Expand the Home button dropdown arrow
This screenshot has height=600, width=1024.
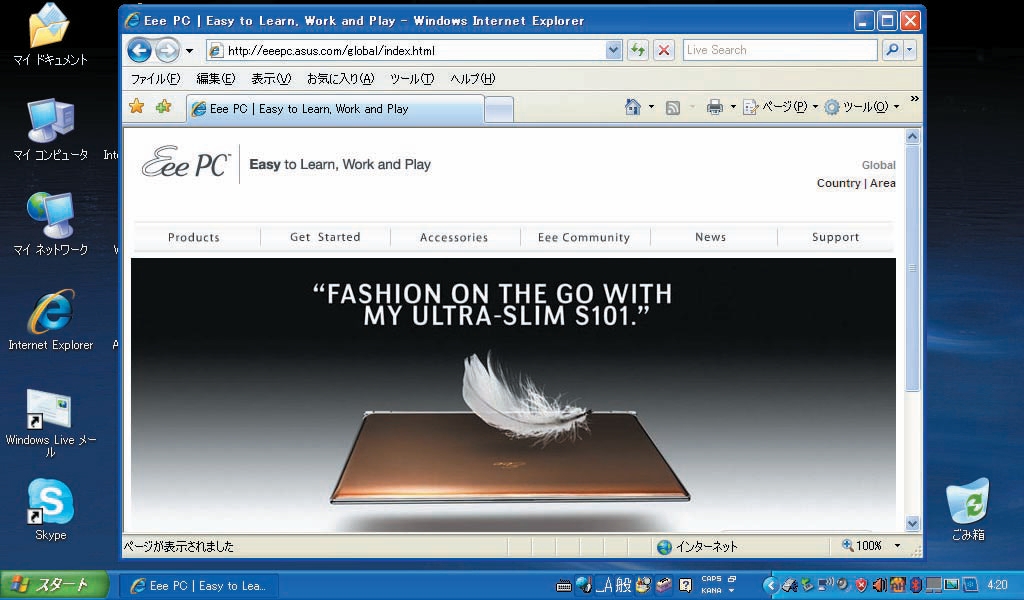coord(651,107)
